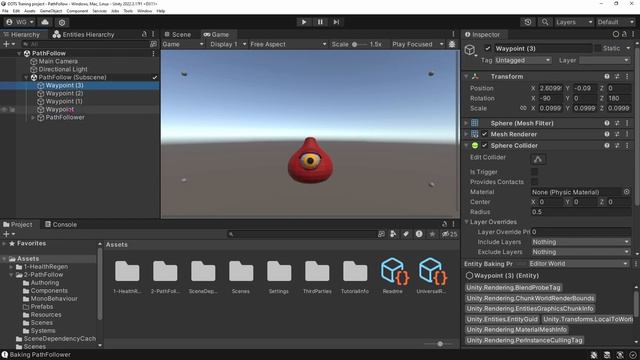Open the GameObject menu

[x=51, y=11]
